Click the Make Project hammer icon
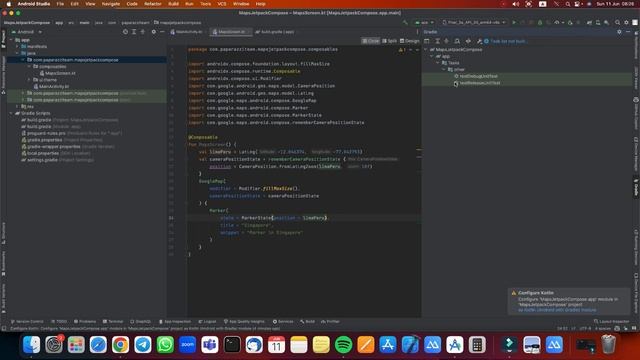The image size is (640, 360). (x=405, y=22)
